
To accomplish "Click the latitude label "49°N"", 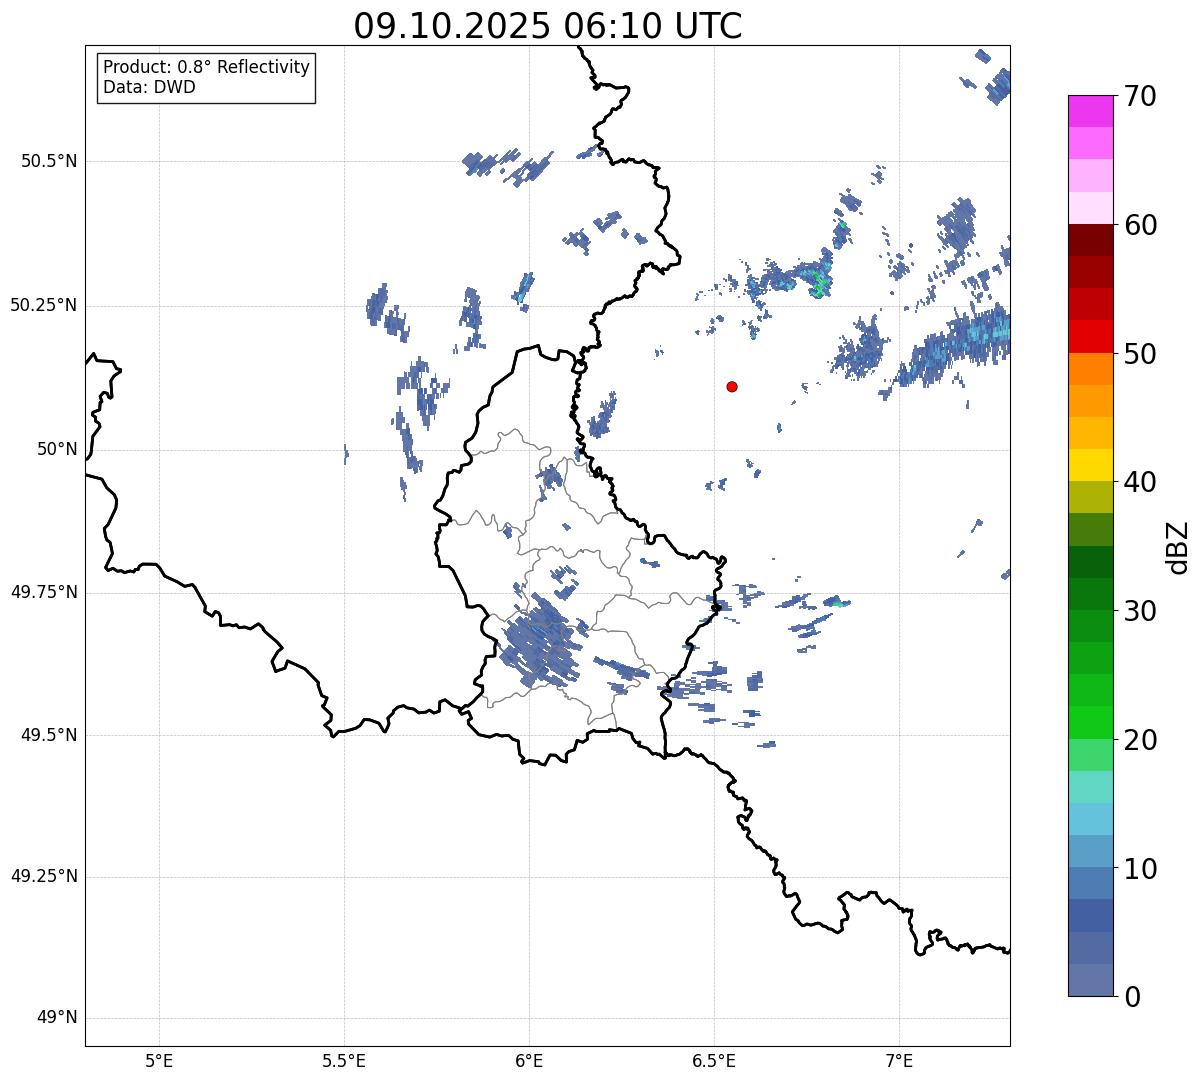I will (x=57, y=1018).
